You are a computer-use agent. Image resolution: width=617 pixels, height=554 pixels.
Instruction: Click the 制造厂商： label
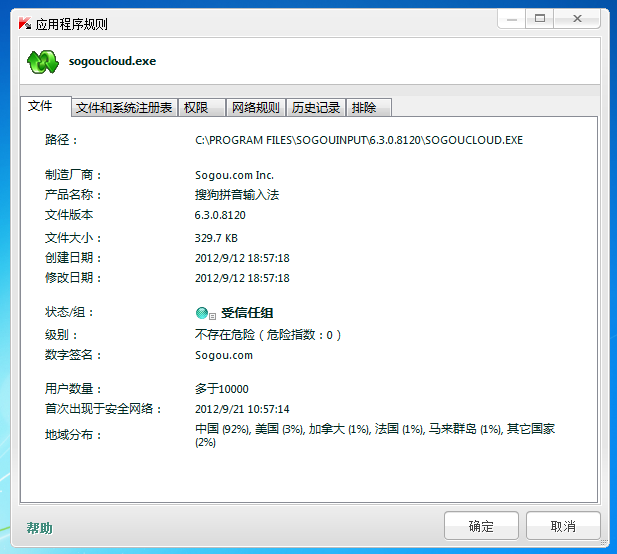(x=73, y=175)
